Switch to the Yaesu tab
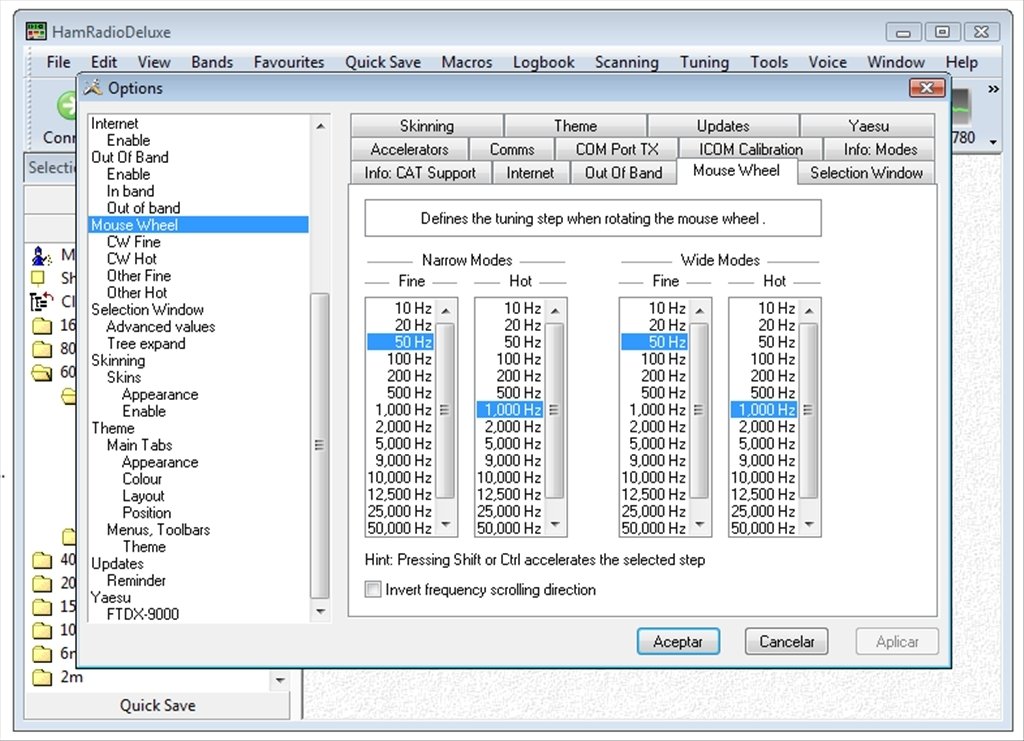 (868, 125)
